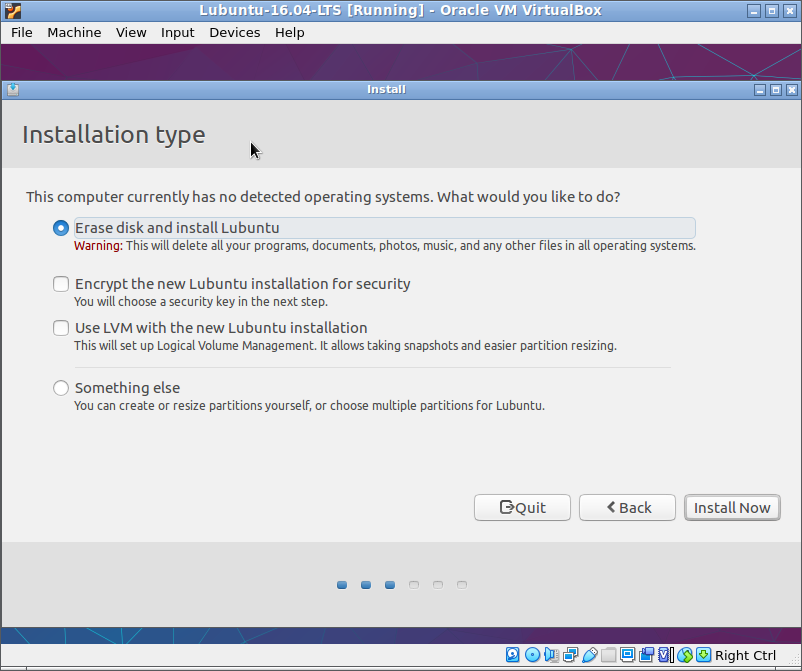Image resolution: width=802 pixels, height=671 pixels.
Task: Open the Input menu
Action: [x=177, y=33]
